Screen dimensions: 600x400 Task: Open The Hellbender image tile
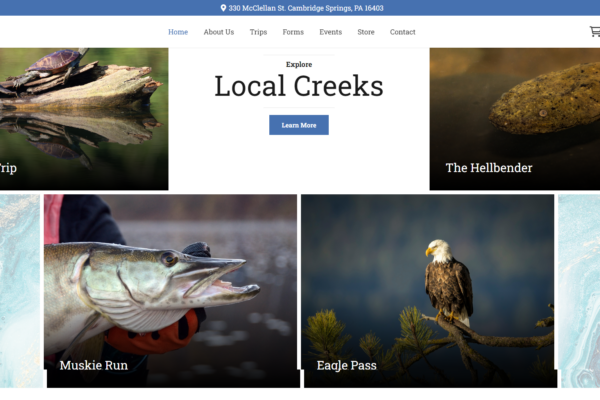pyautogui.click(x=515, y=119)
